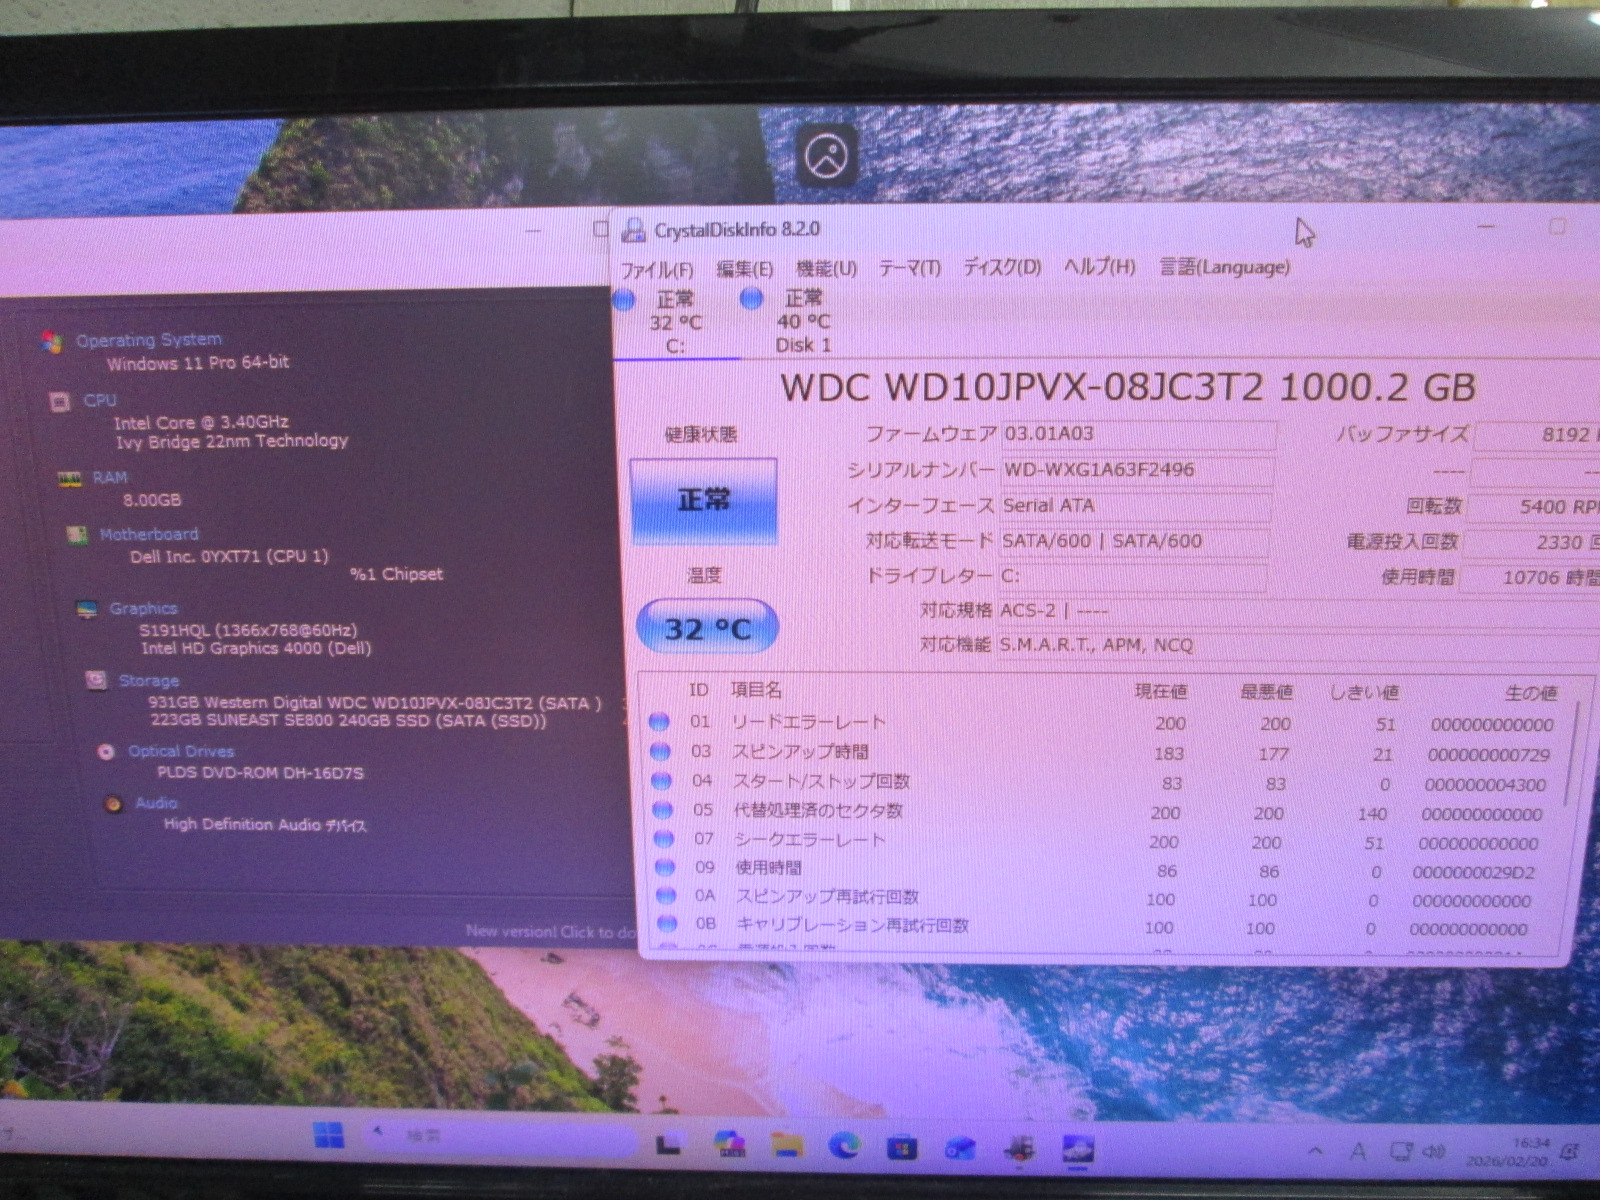Open the ディスク(D) menu
The height and width of the screenshot is (1200, 1600).
(x=1002, y=268)
